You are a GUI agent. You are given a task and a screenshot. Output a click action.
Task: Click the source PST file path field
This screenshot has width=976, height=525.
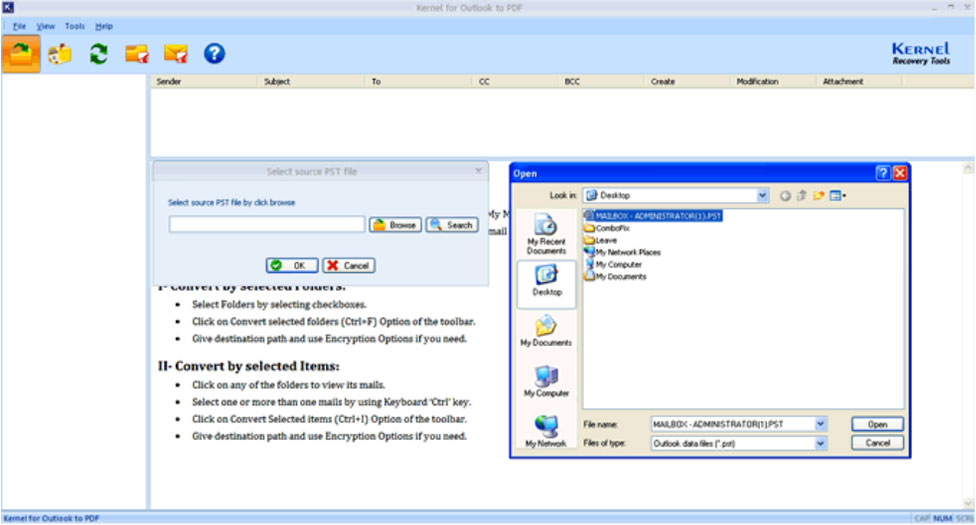266,224
